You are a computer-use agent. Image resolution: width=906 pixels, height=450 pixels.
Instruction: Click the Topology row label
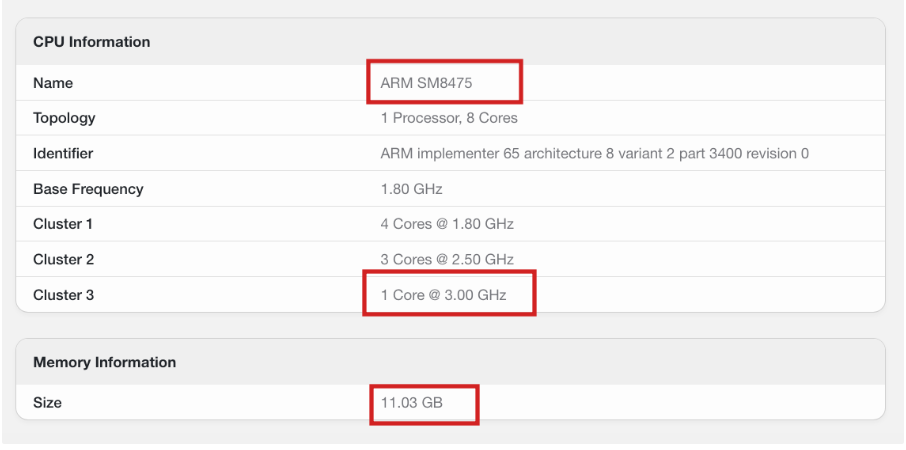pos(64,118)
